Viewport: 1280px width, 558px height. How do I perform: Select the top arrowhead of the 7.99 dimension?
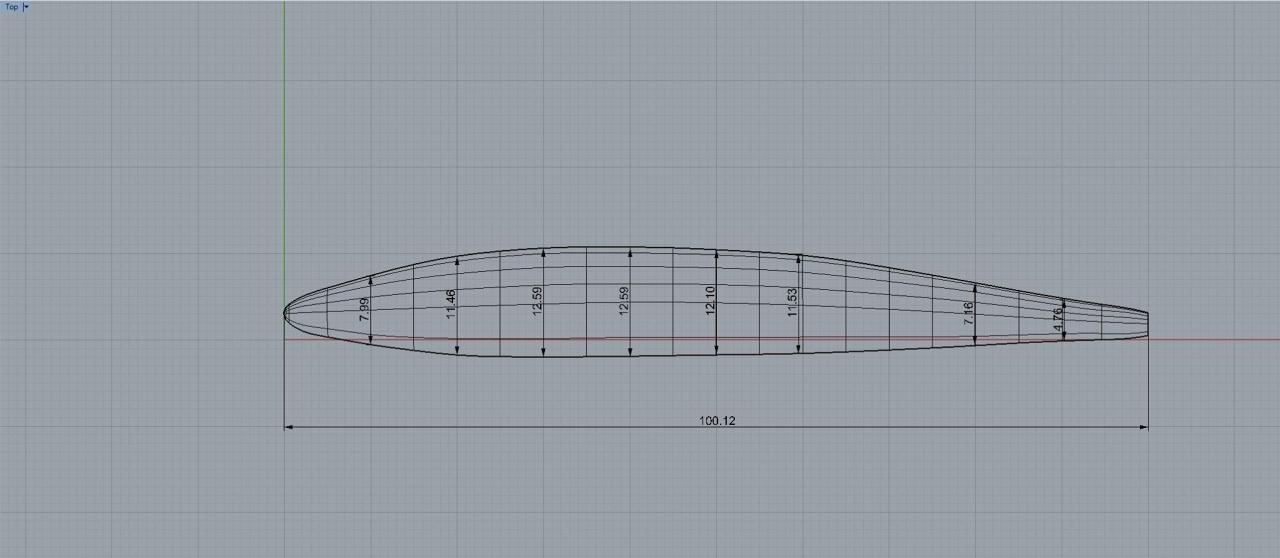pyautogui.click(x=371, y=280)
